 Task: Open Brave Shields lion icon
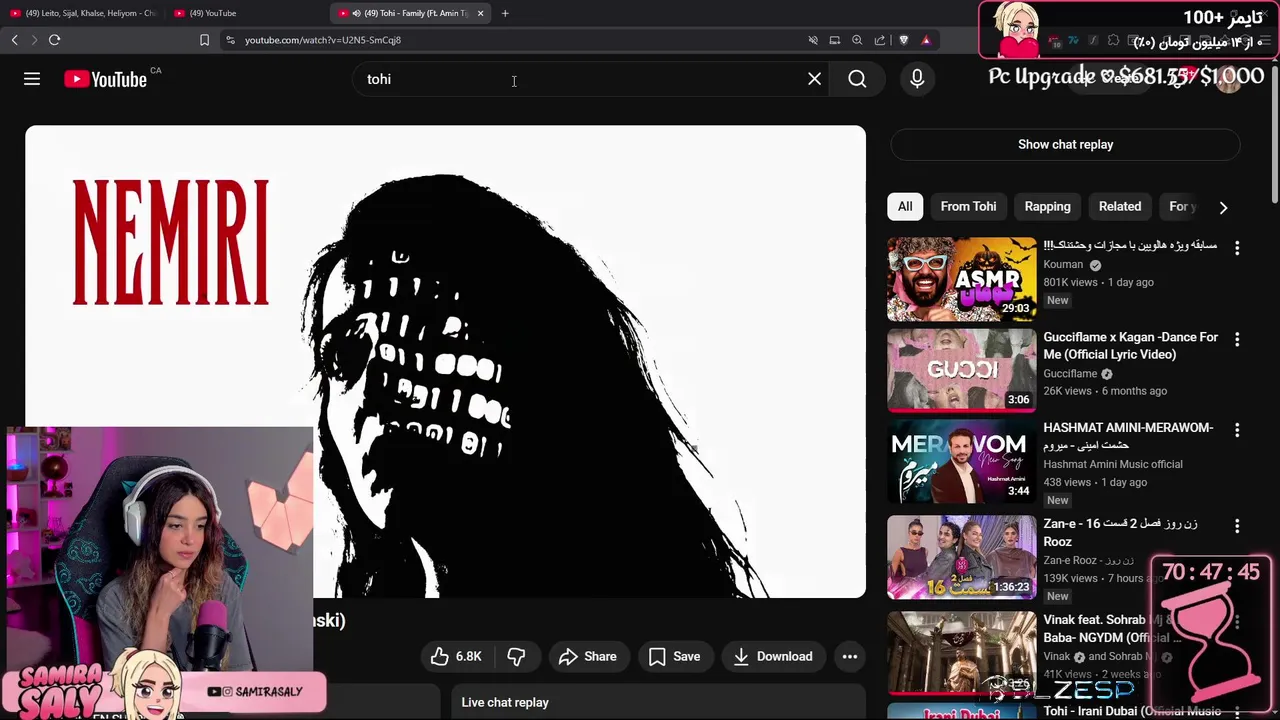pyautogui.click(x=904, y=40)
